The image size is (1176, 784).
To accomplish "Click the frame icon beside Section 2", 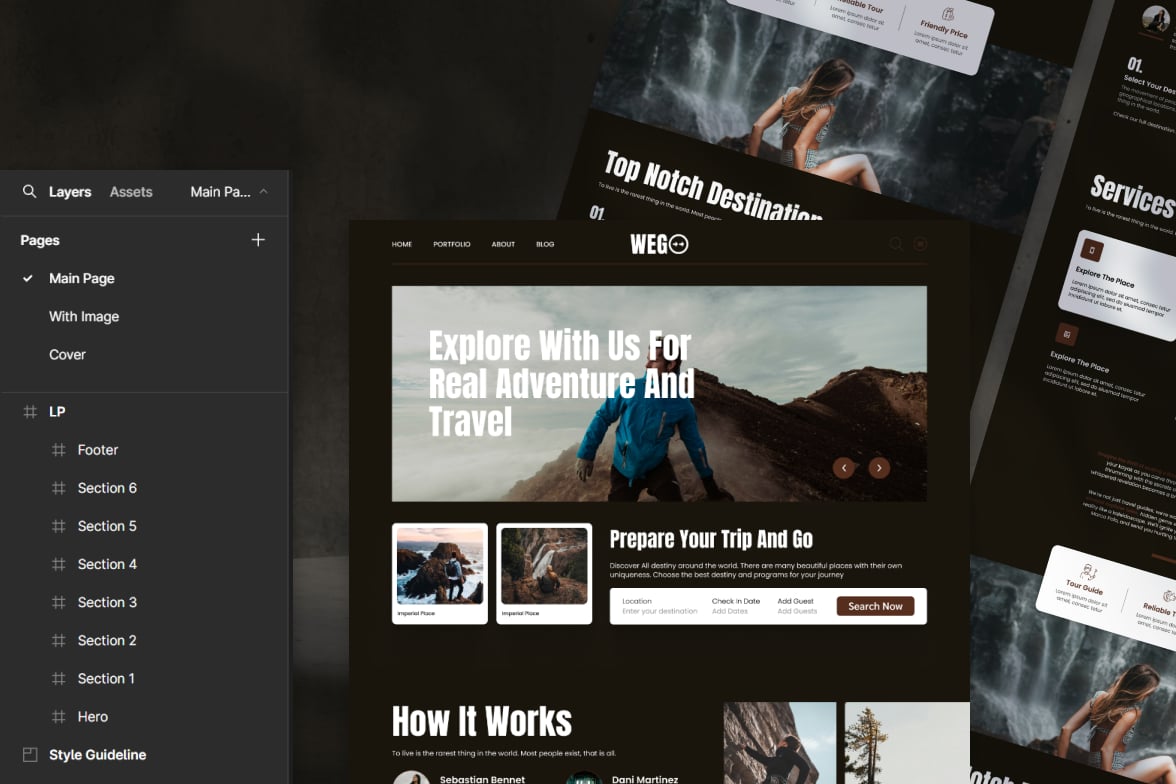I will point(58,641).
